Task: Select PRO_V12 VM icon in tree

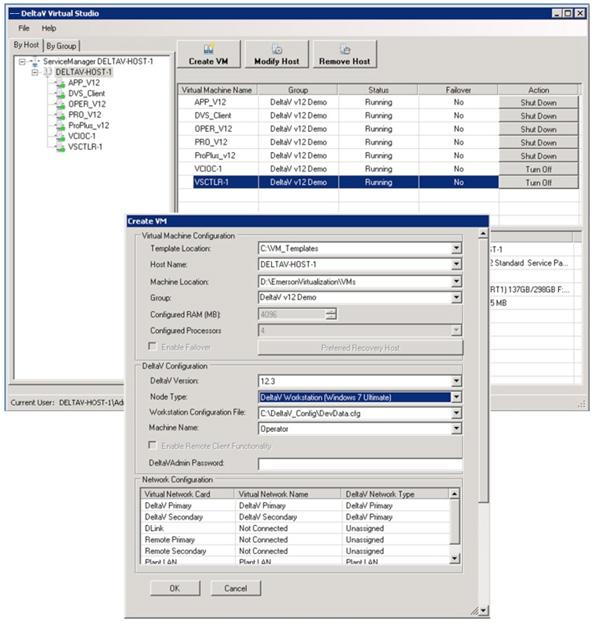Action: pos(60,115)
